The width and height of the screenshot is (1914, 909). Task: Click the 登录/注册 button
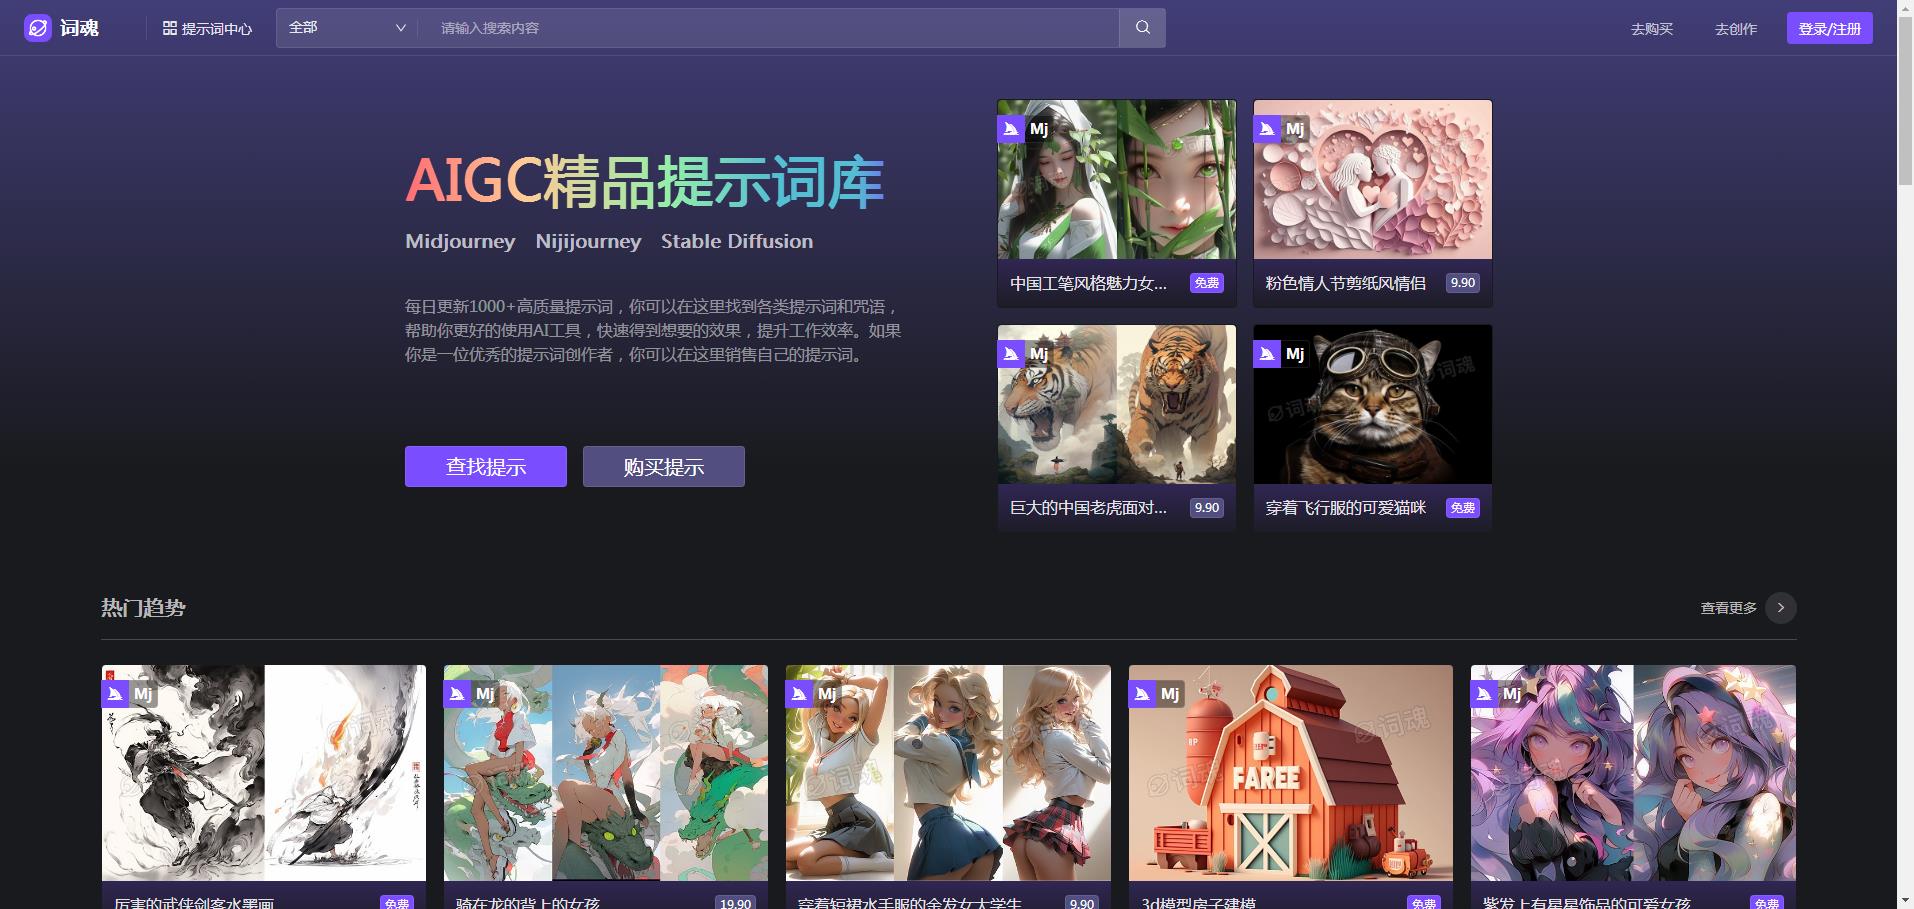click(1829, 28)
